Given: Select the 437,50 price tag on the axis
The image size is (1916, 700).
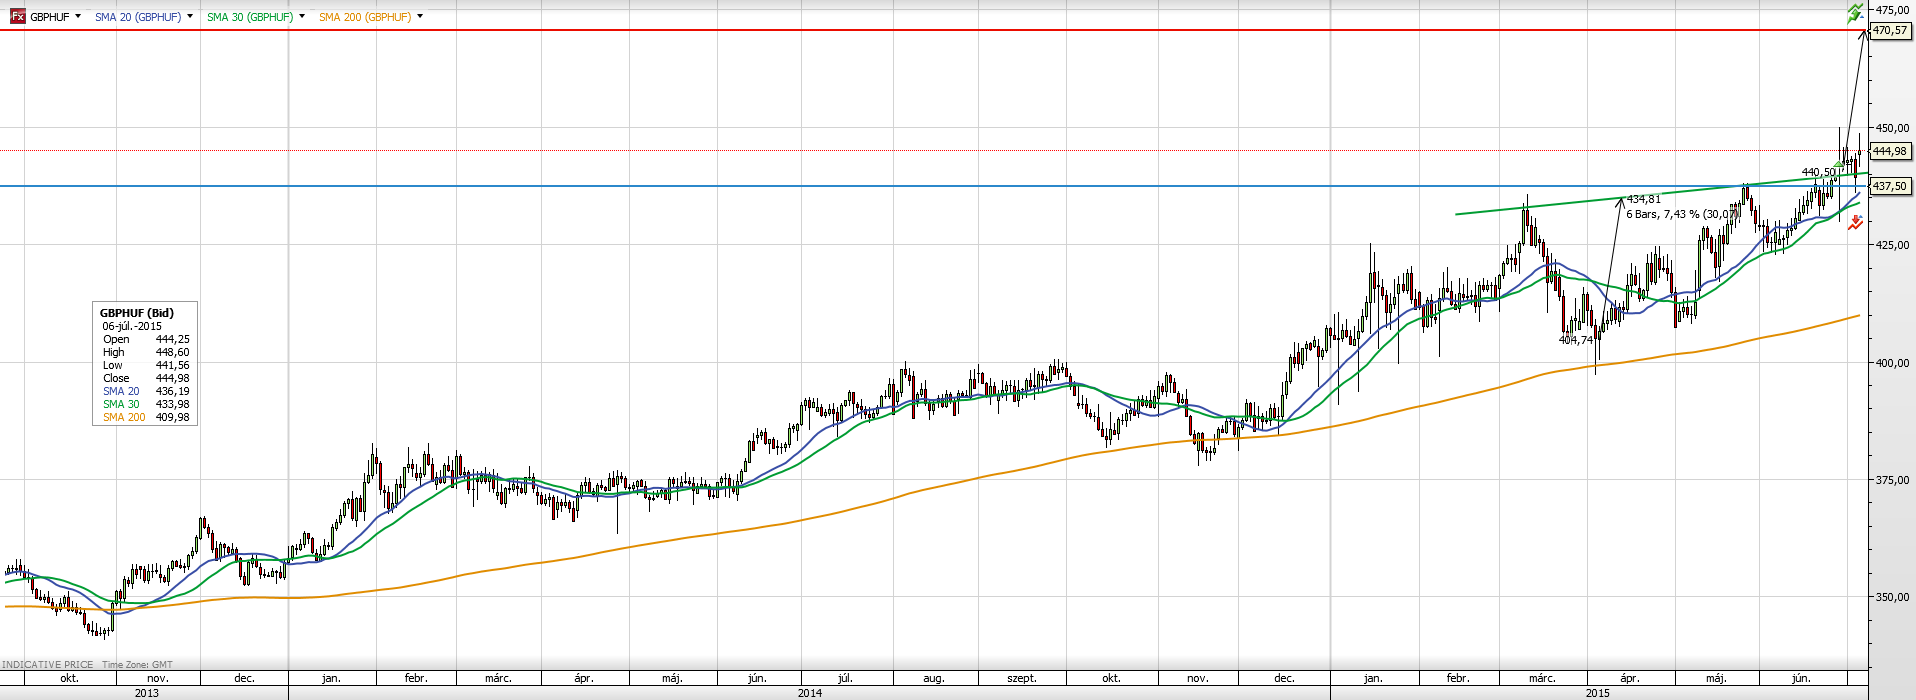Looking at the screenshot, I should 1889,186.
